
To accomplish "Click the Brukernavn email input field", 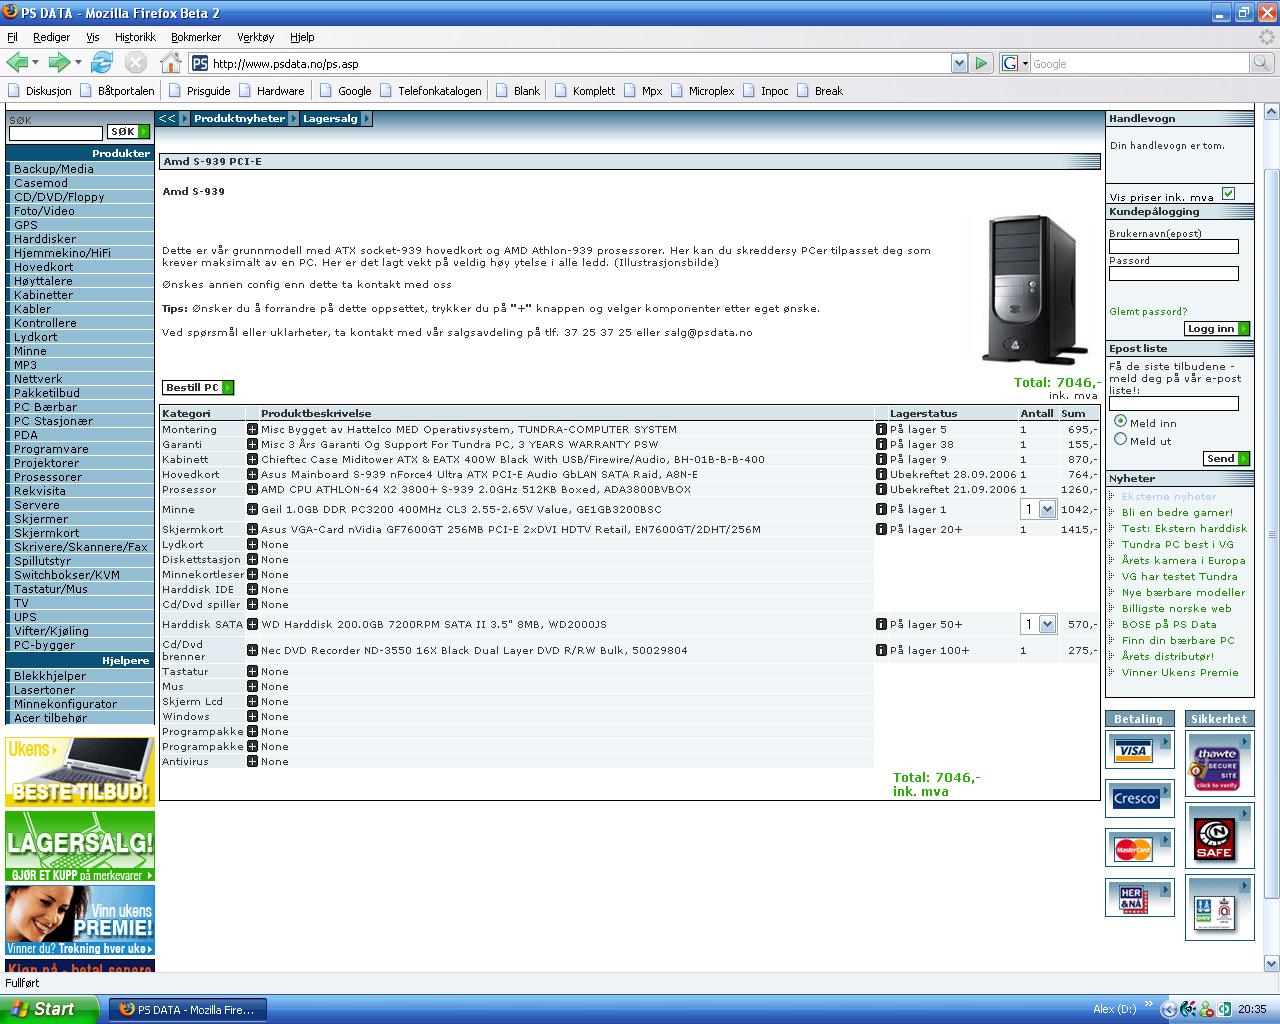I will tap(1174, 246).
